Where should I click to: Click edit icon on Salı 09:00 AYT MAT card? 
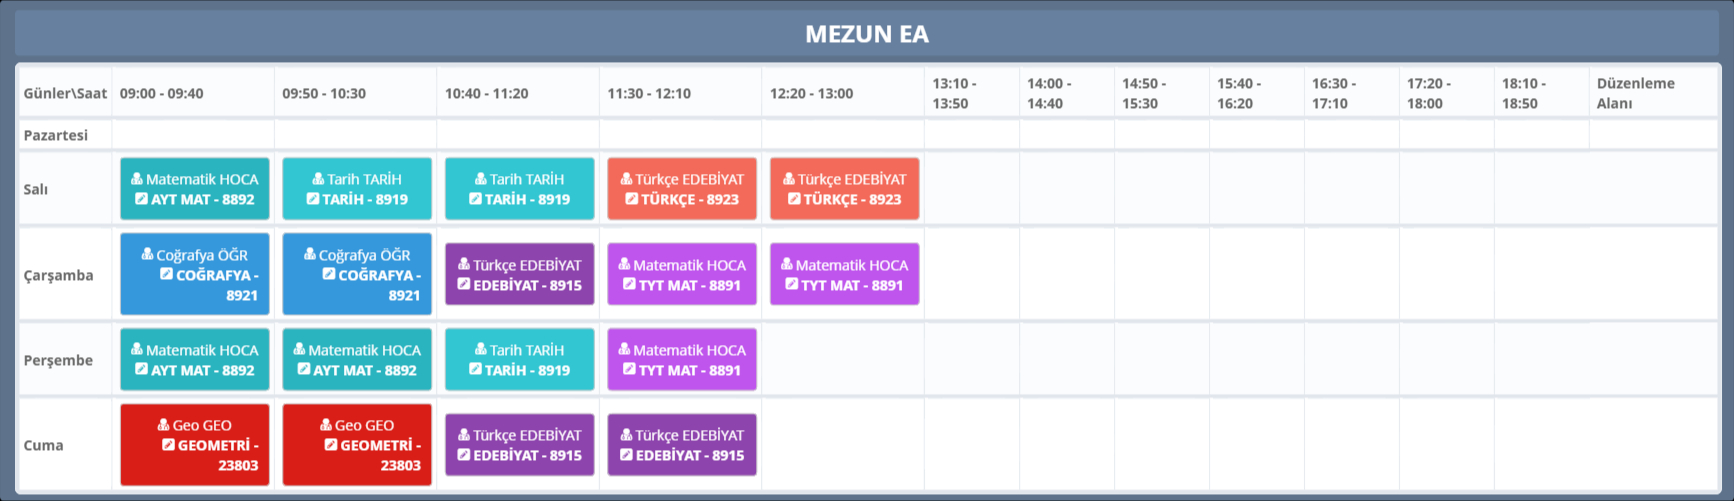[x=141, y=199]
